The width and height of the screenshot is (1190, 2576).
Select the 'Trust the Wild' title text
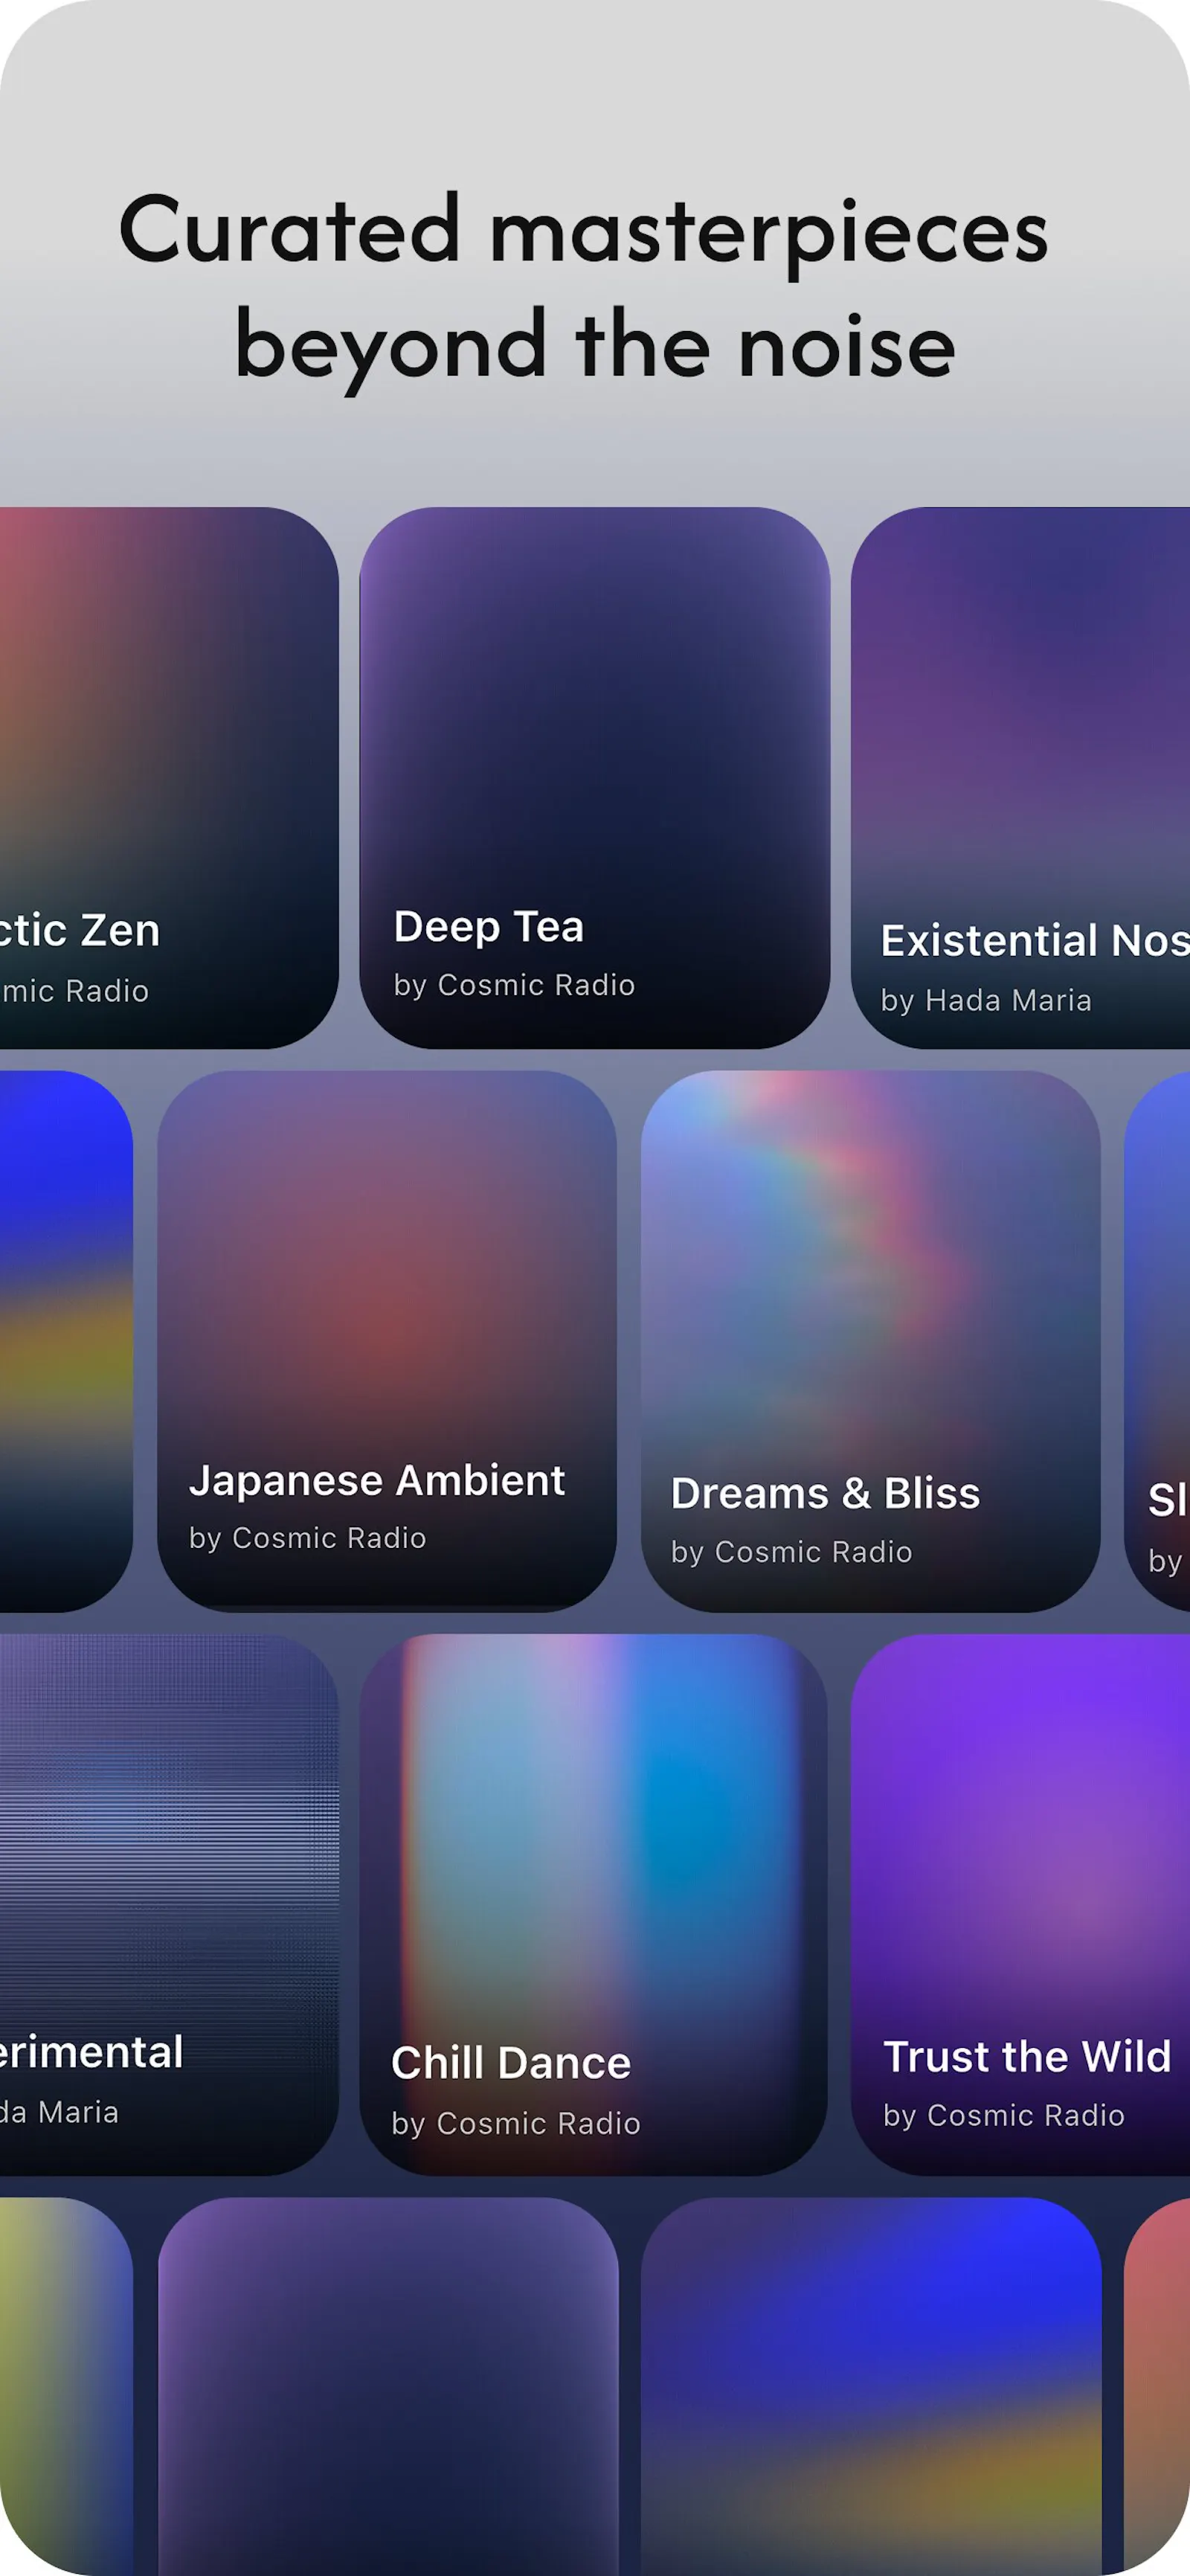coord(1027,2057)
